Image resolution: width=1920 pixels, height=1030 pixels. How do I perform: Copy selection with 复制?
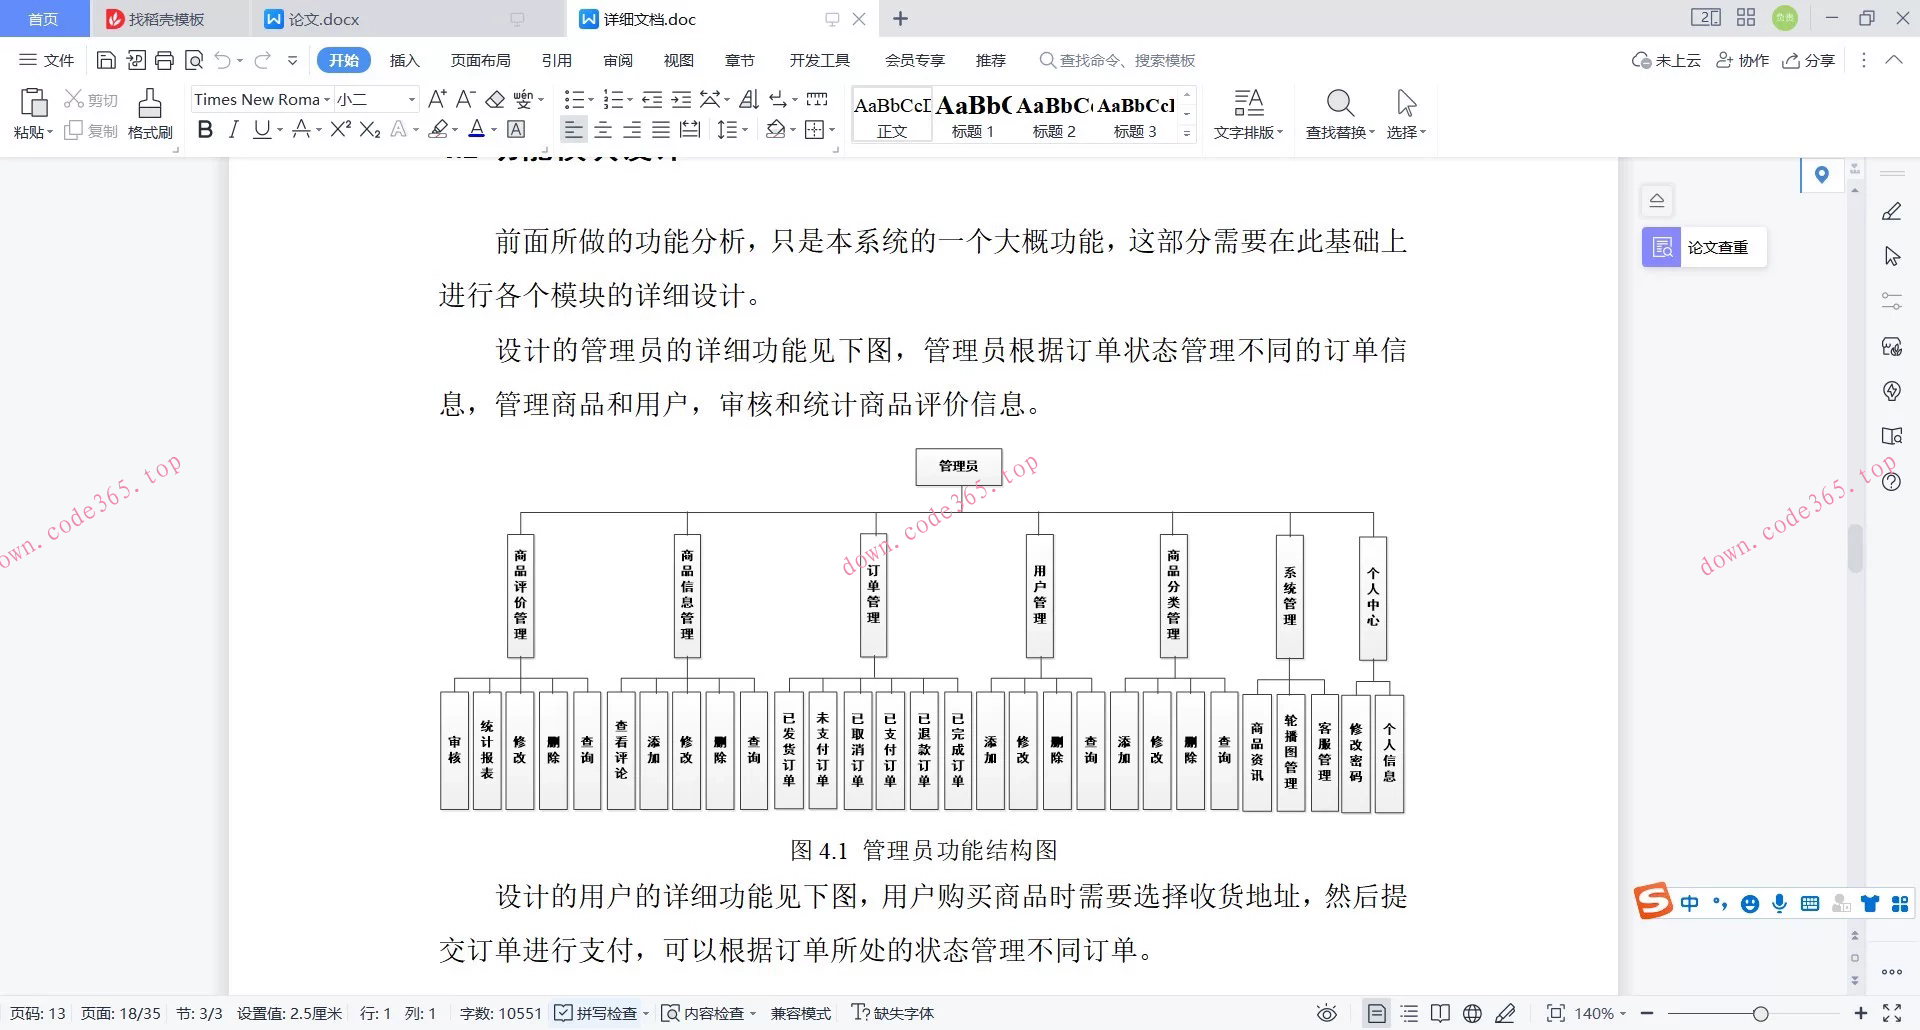tap(91, 131)
